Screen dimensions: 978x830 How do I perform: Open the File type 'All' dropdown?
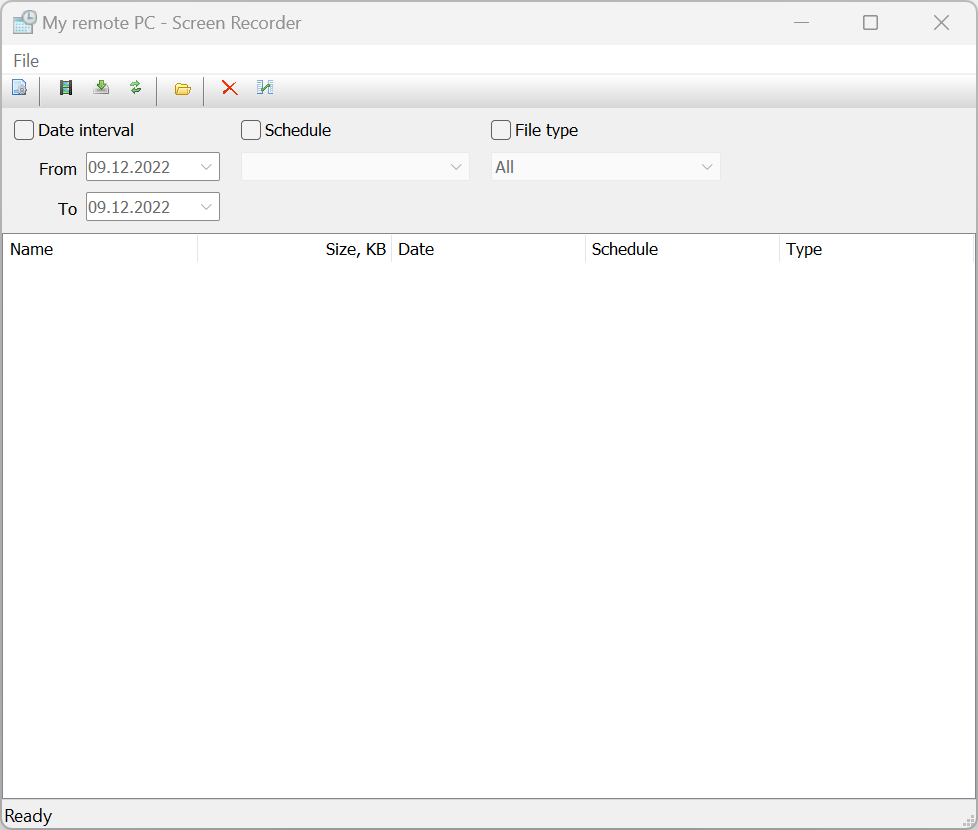pos(707,167)
